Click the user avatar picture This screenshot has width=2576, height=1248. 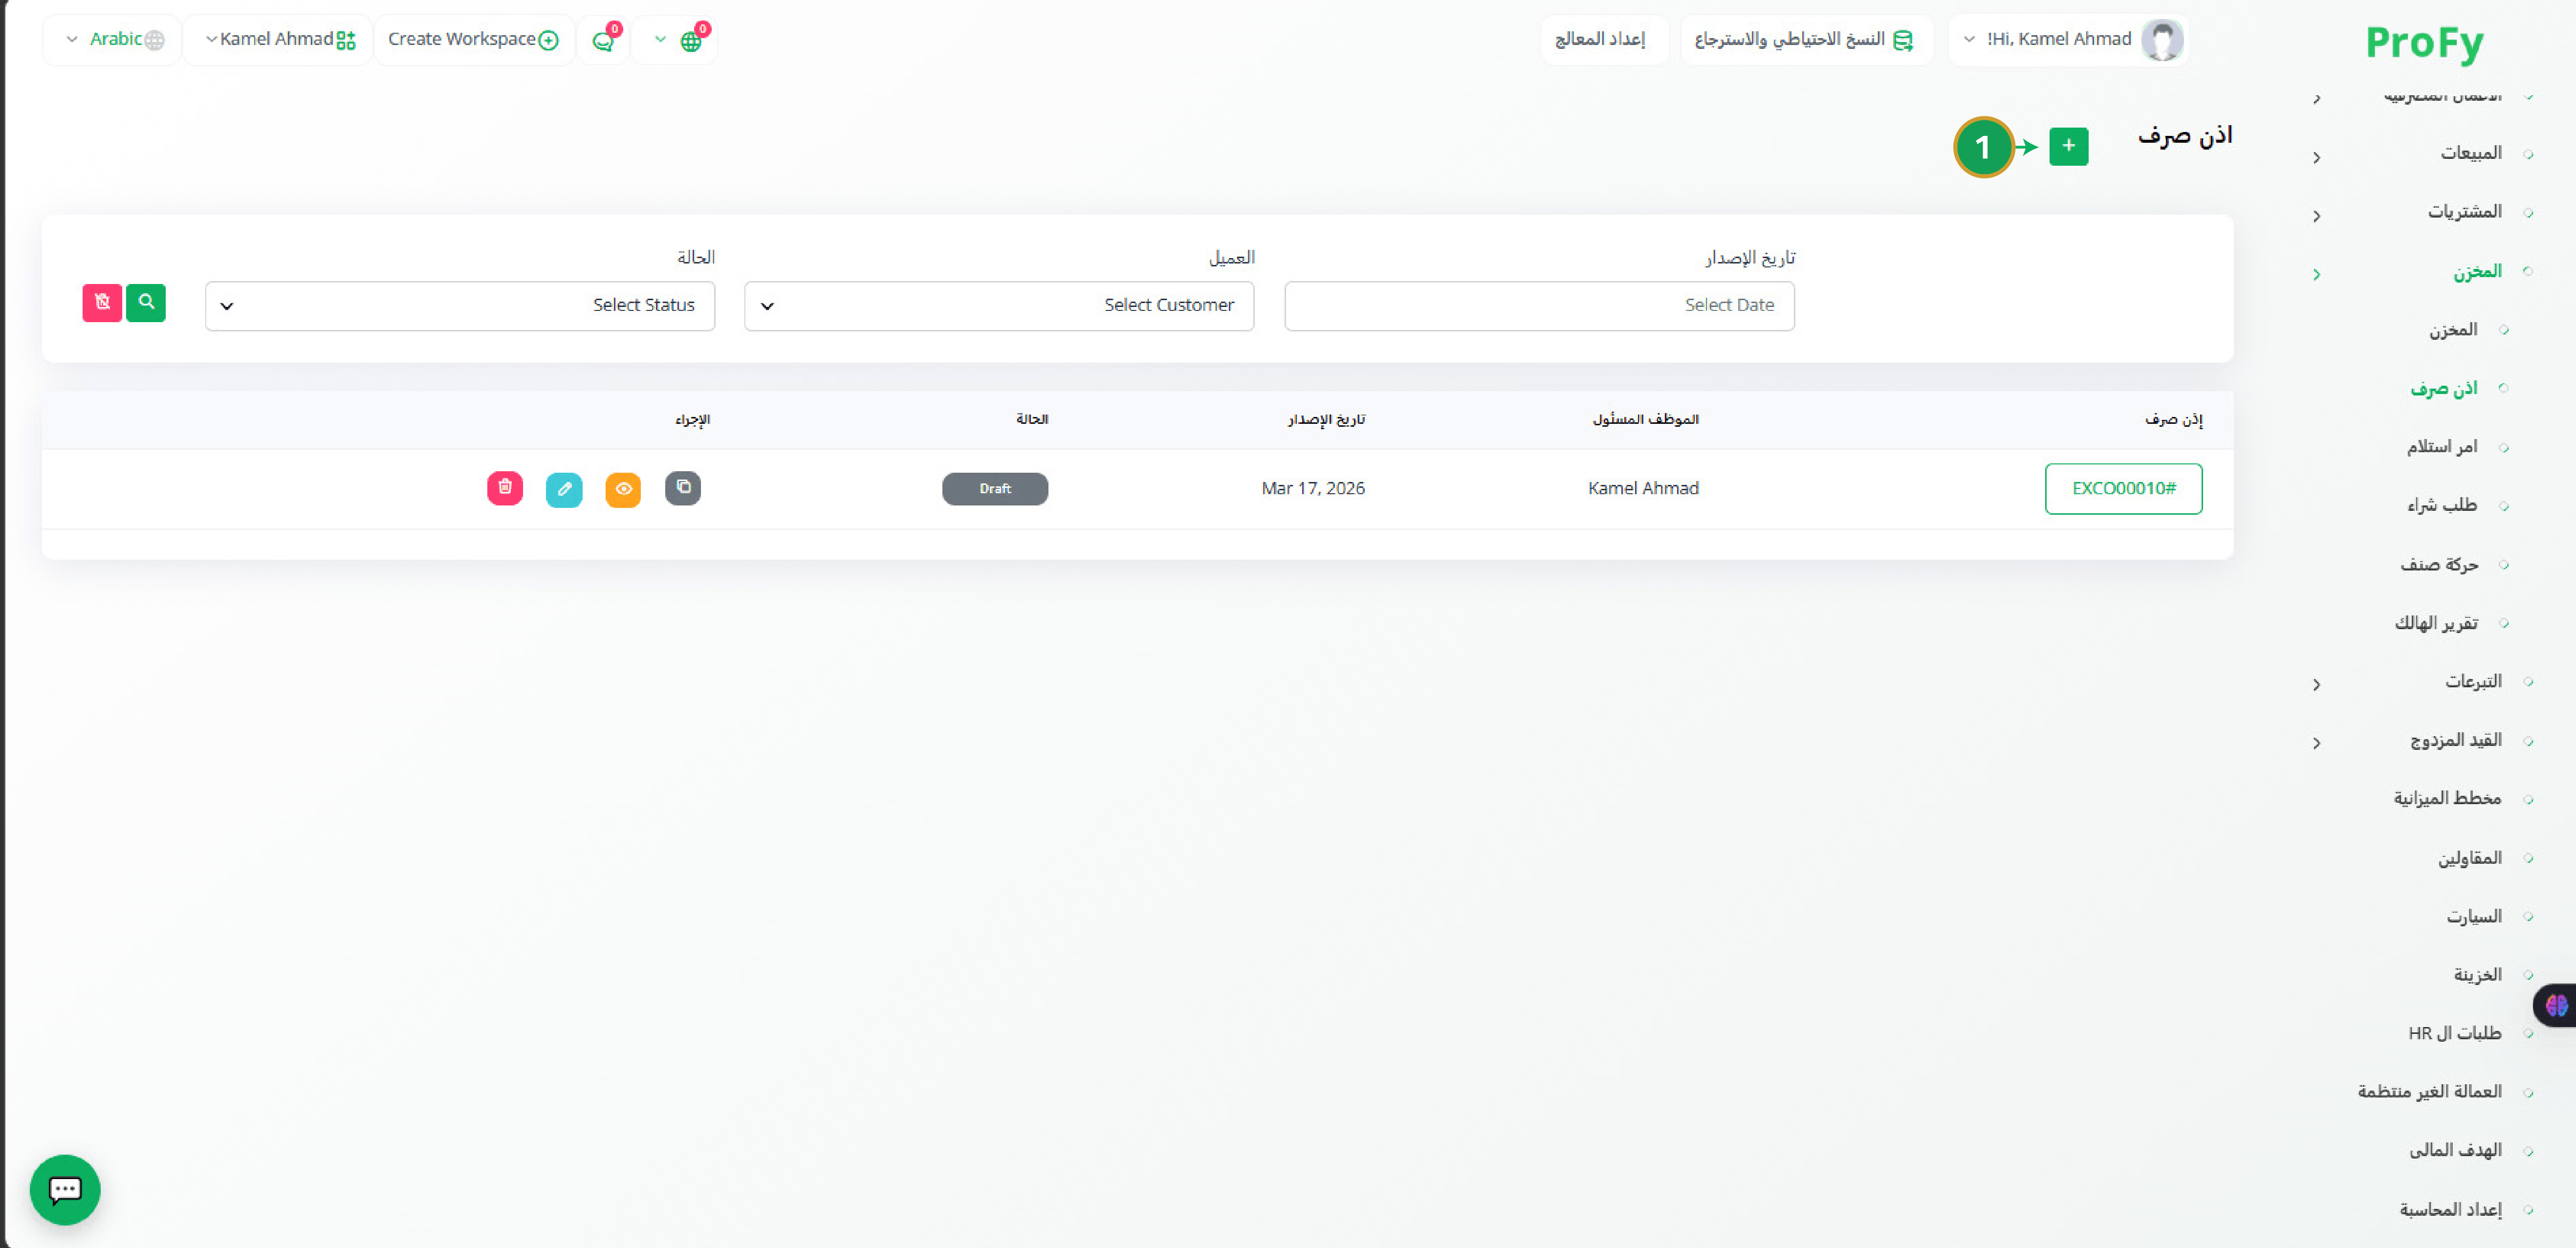[2161, 40]
